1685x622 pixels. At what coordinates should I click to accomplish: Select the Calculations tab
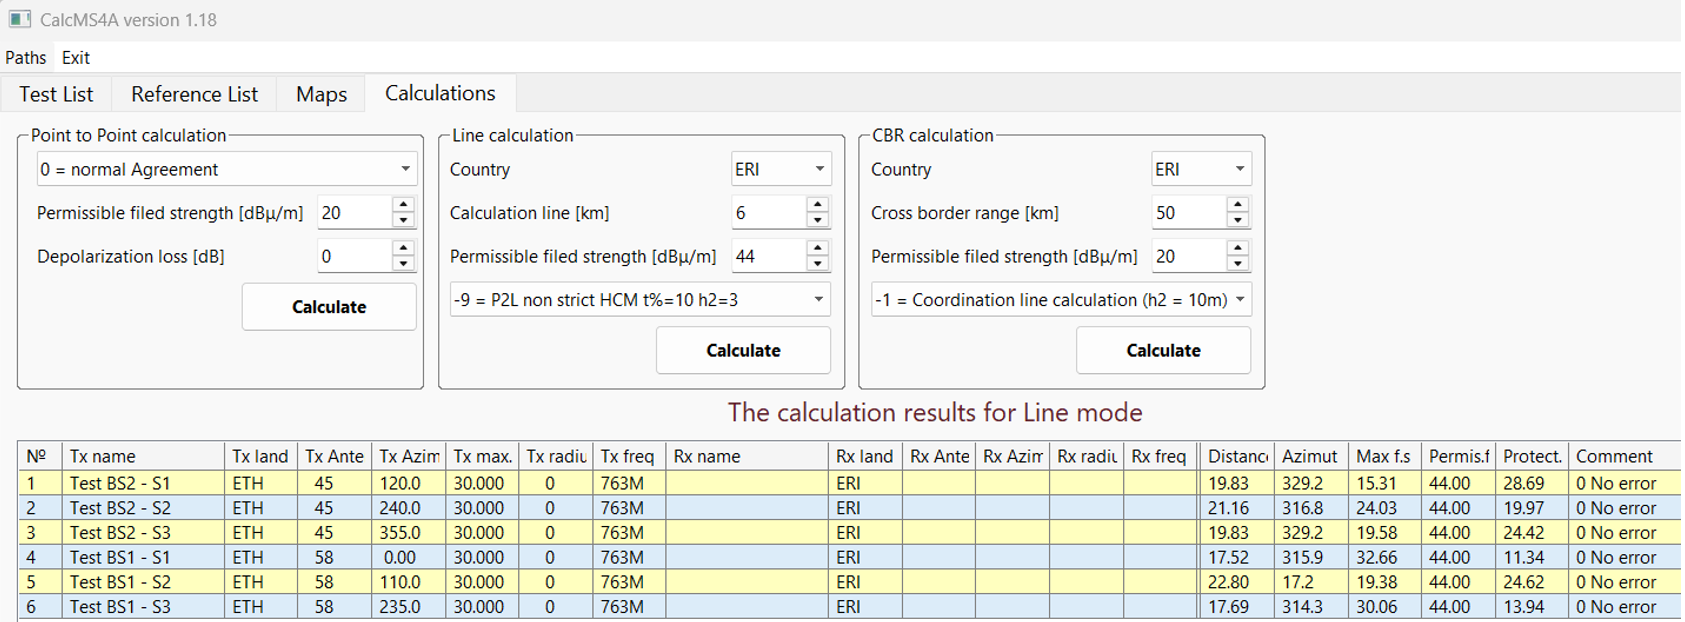[440, 93]
